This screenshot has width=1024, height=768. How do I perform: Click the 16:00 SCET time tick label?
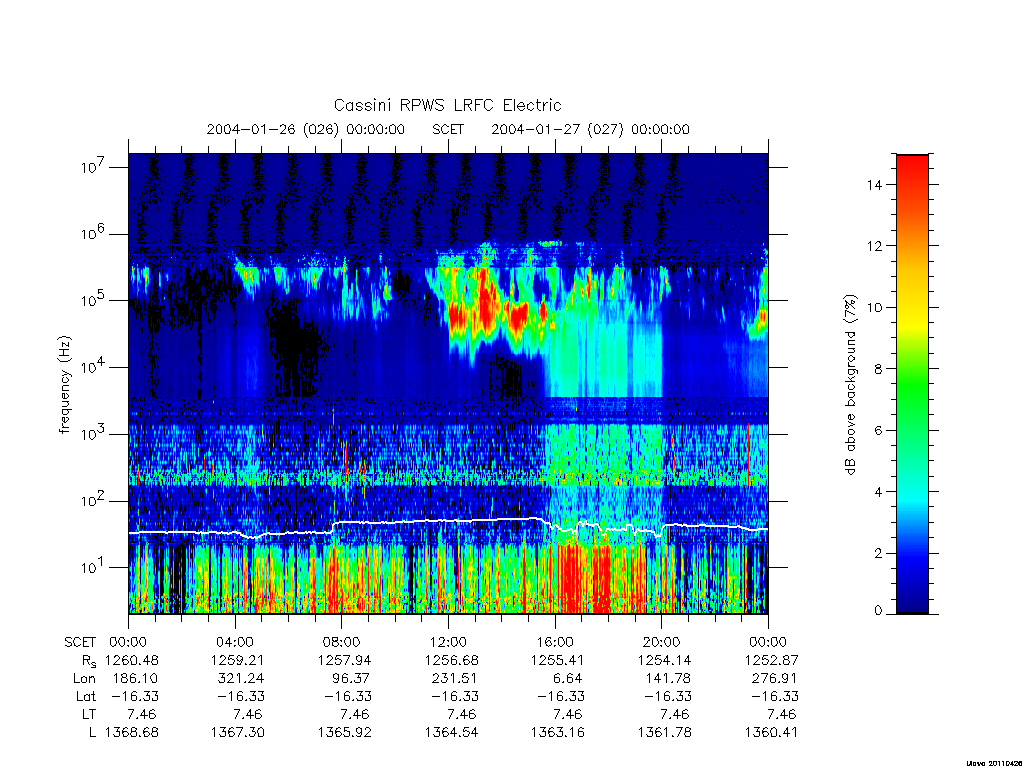point(555,642)
